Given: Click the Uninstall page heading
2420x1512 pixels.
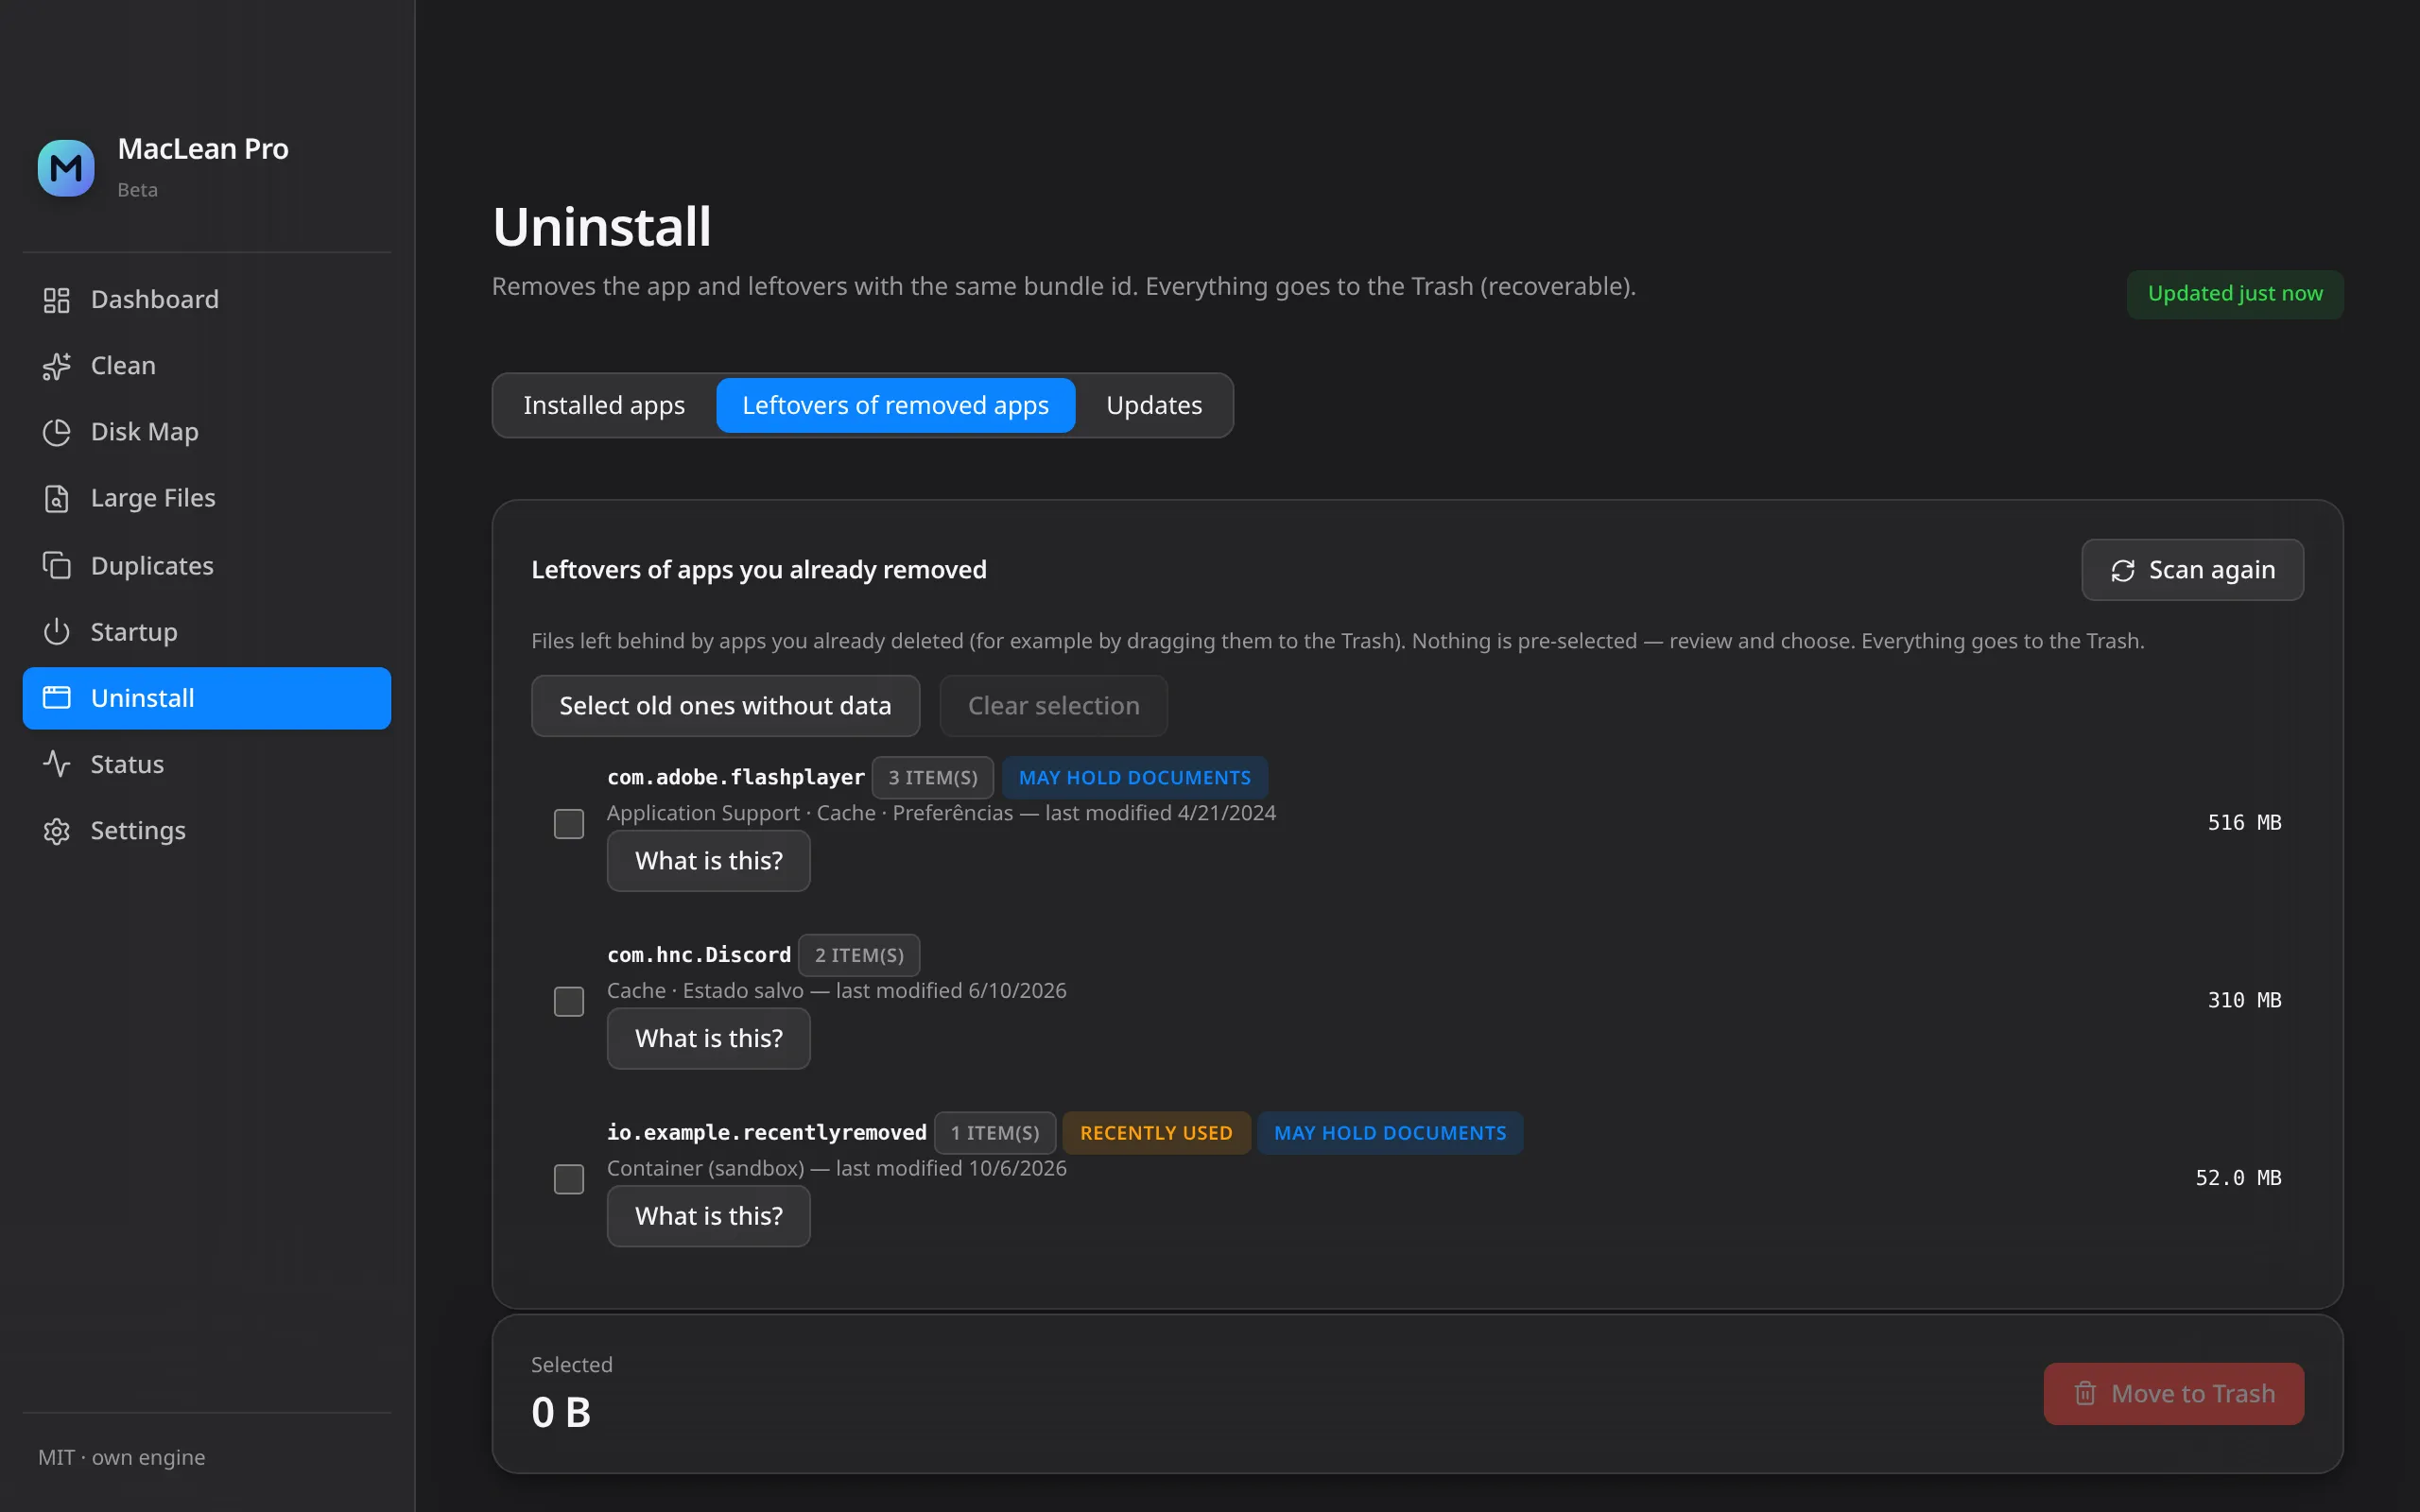Looking at the screenshot, I should (602, 227).
